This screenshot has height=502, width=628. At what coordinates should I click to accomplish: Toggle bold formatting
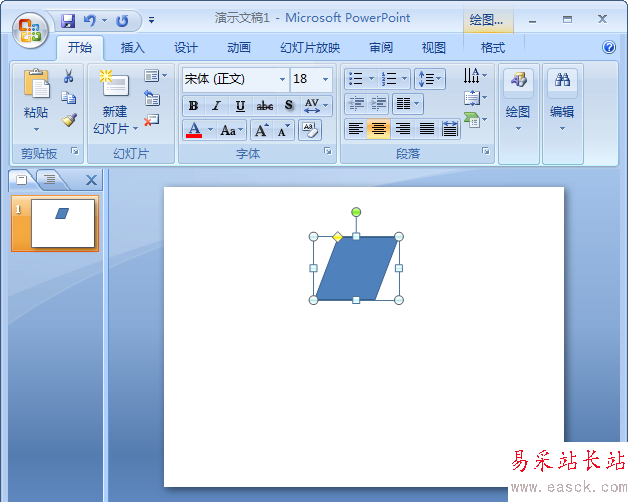pyautogui.click(x=194, y=106)
